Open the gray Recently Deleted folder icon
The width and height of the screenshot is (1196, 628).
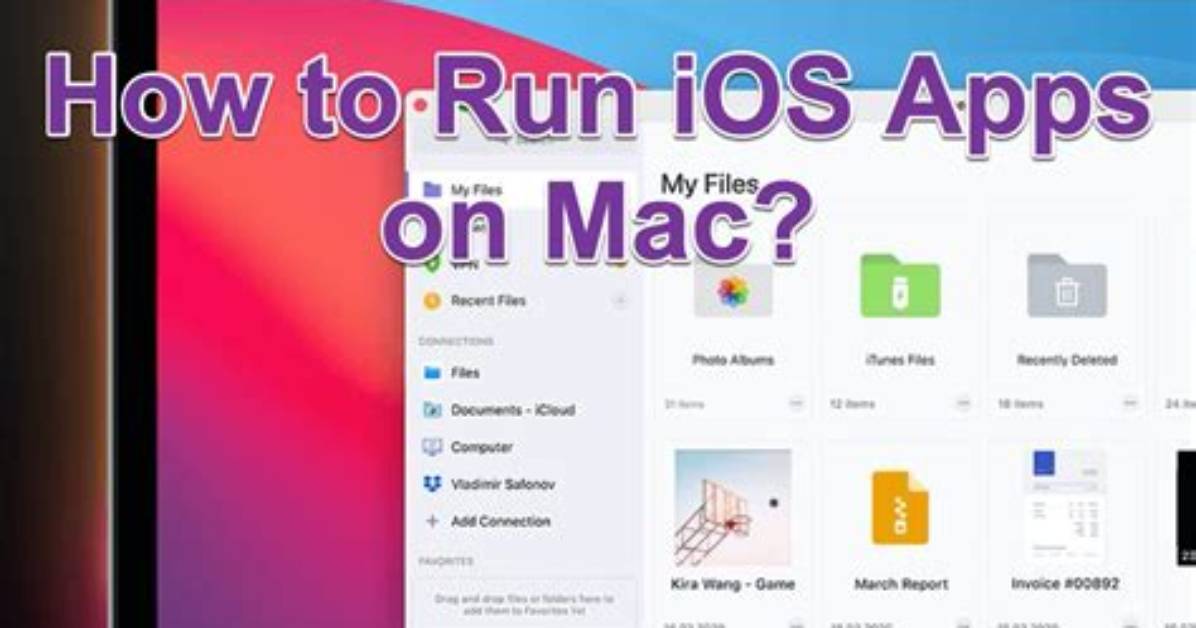tap(1066, 285)
